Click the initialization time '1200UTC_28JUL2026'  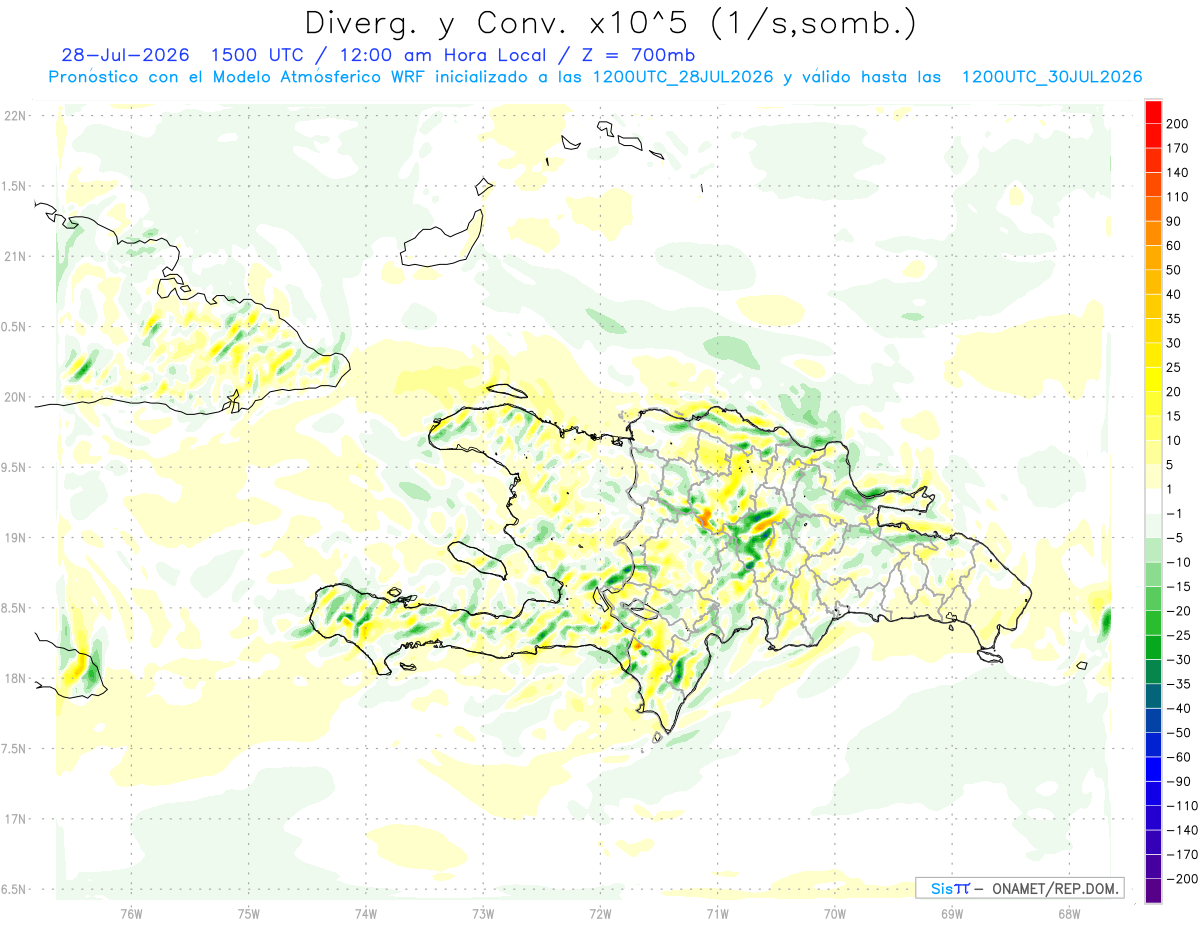[683, 77]
